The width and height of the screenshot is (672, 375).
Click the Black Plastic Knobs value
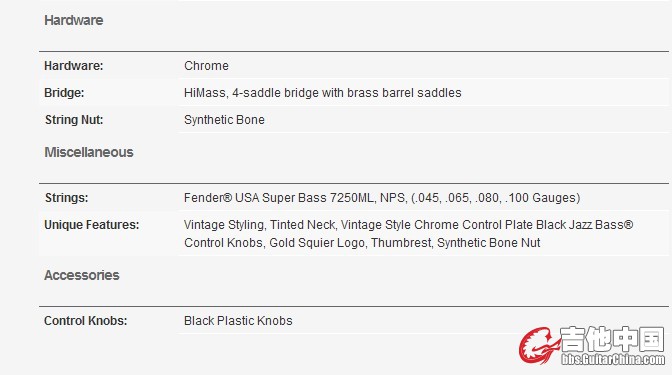coord(238,321)
